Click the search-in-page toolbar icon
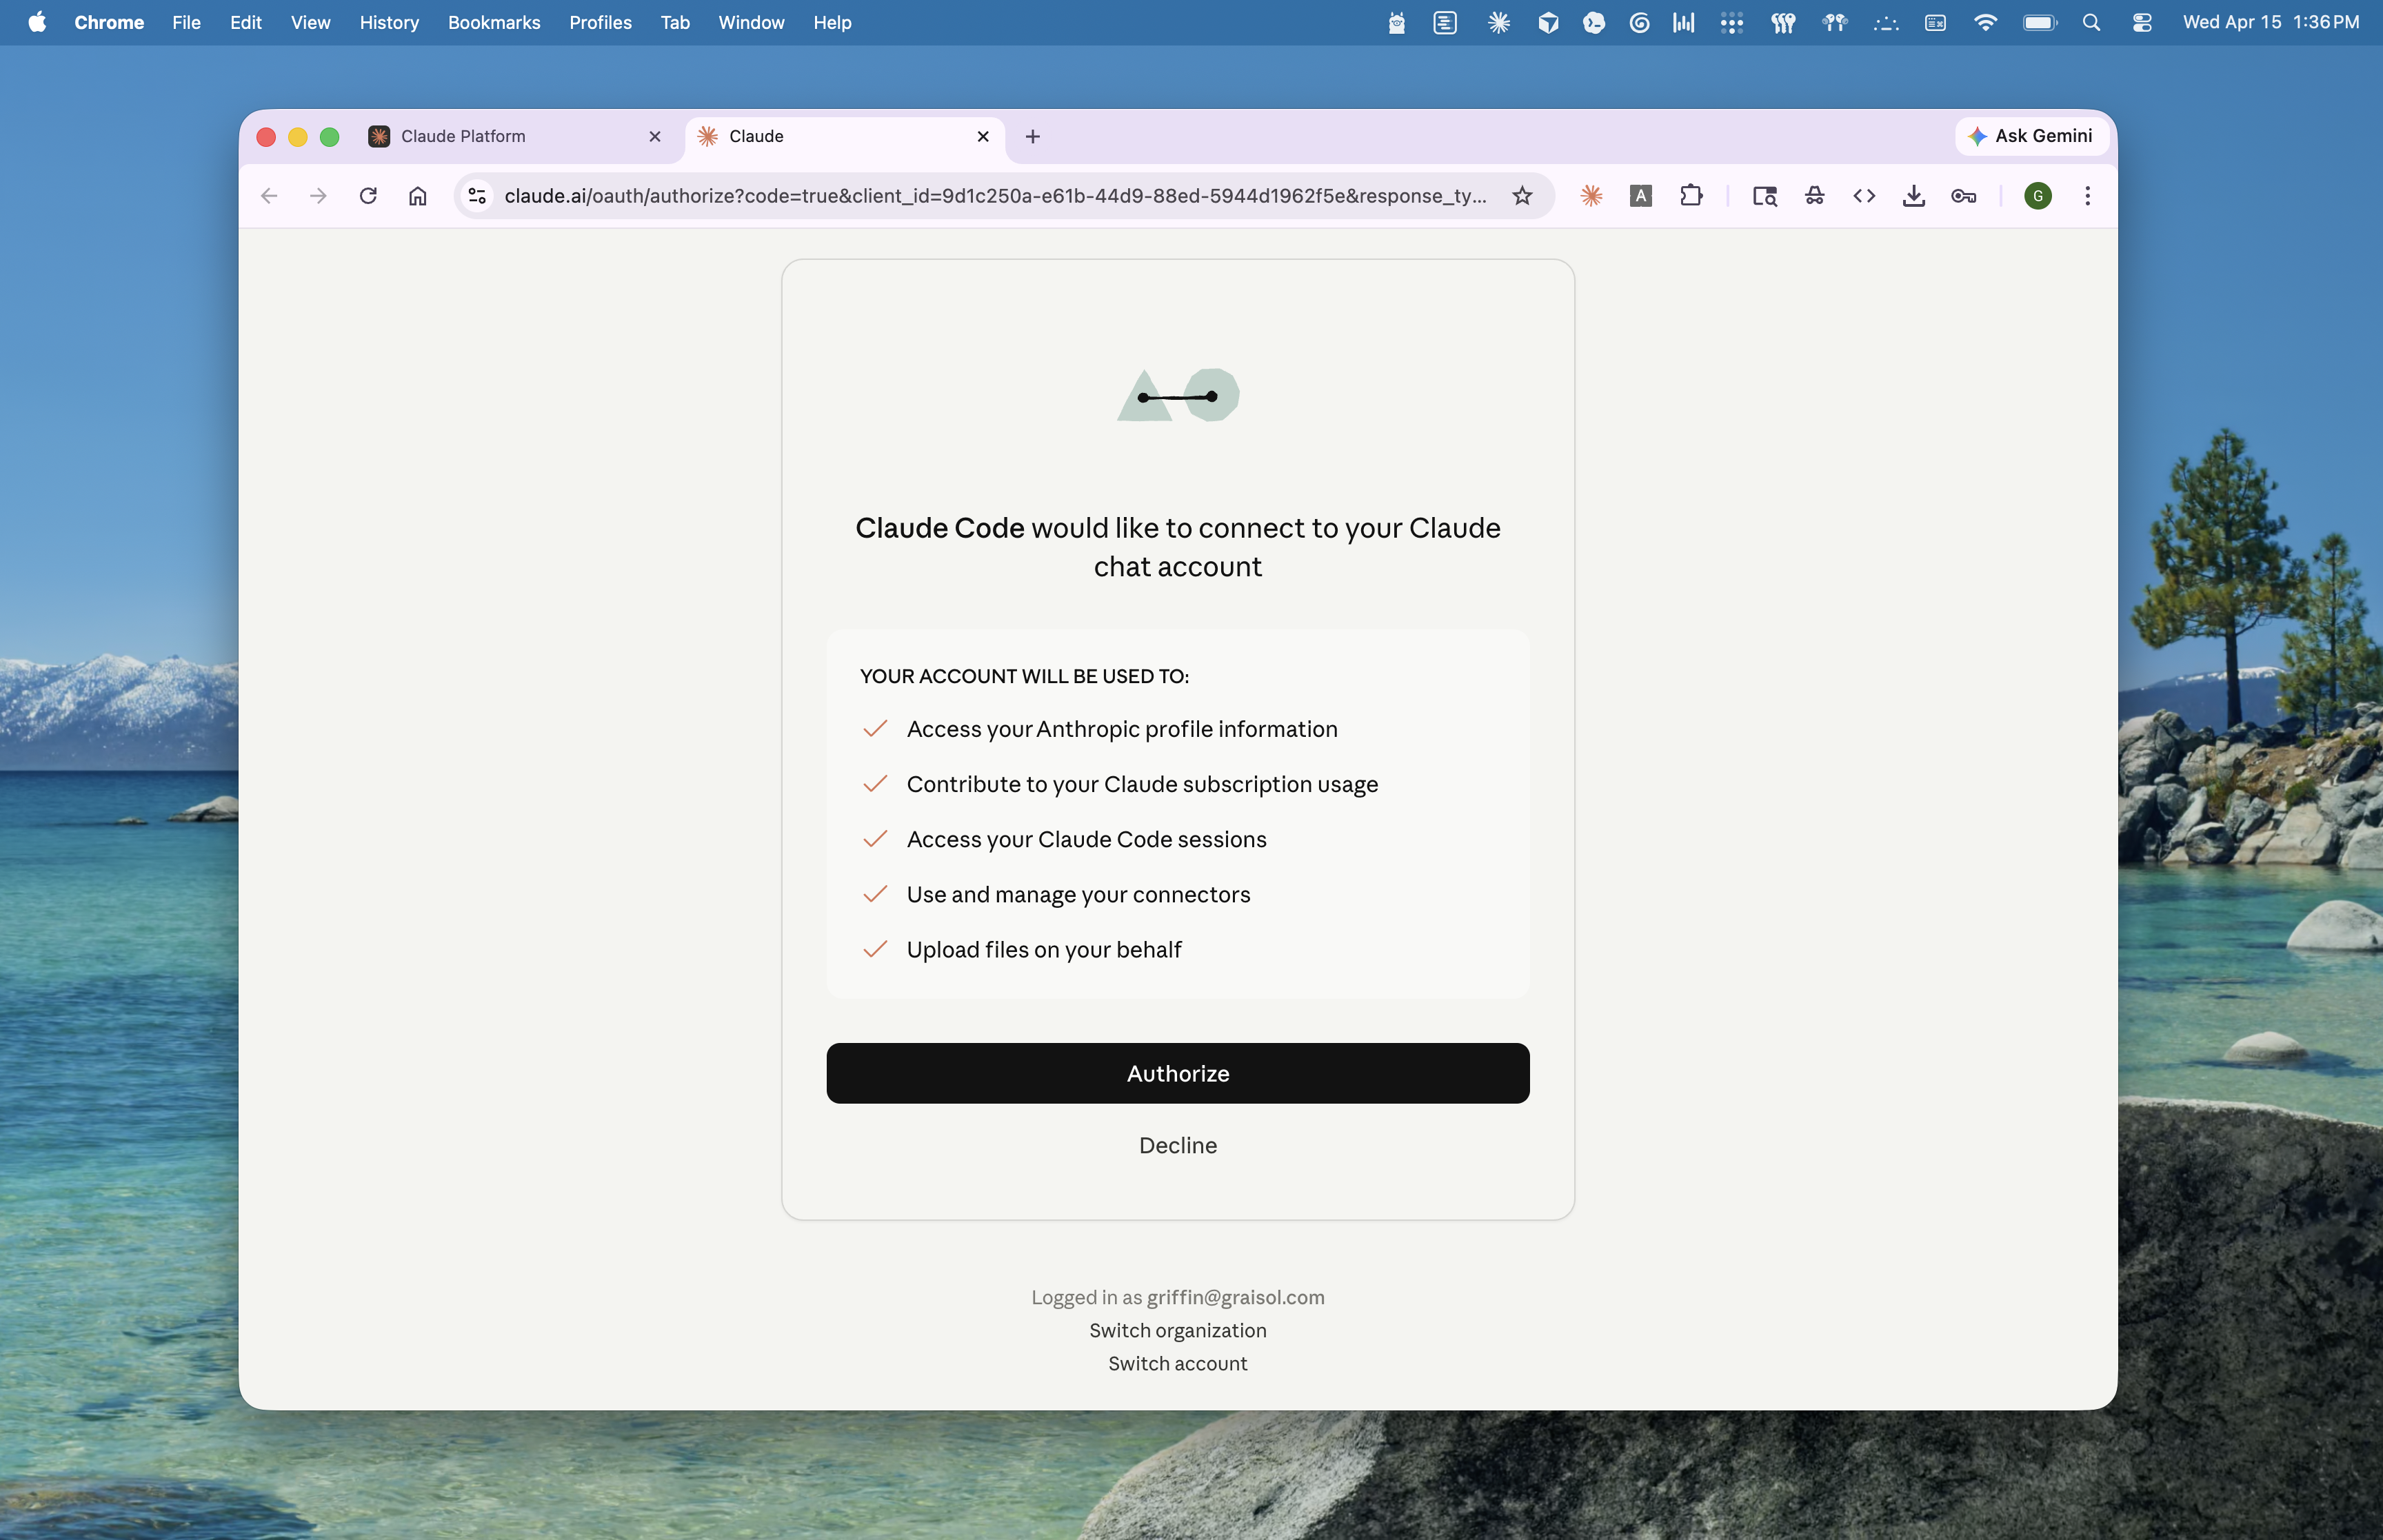Viewport: 2383px width, 1540px height. [1765, 196]
